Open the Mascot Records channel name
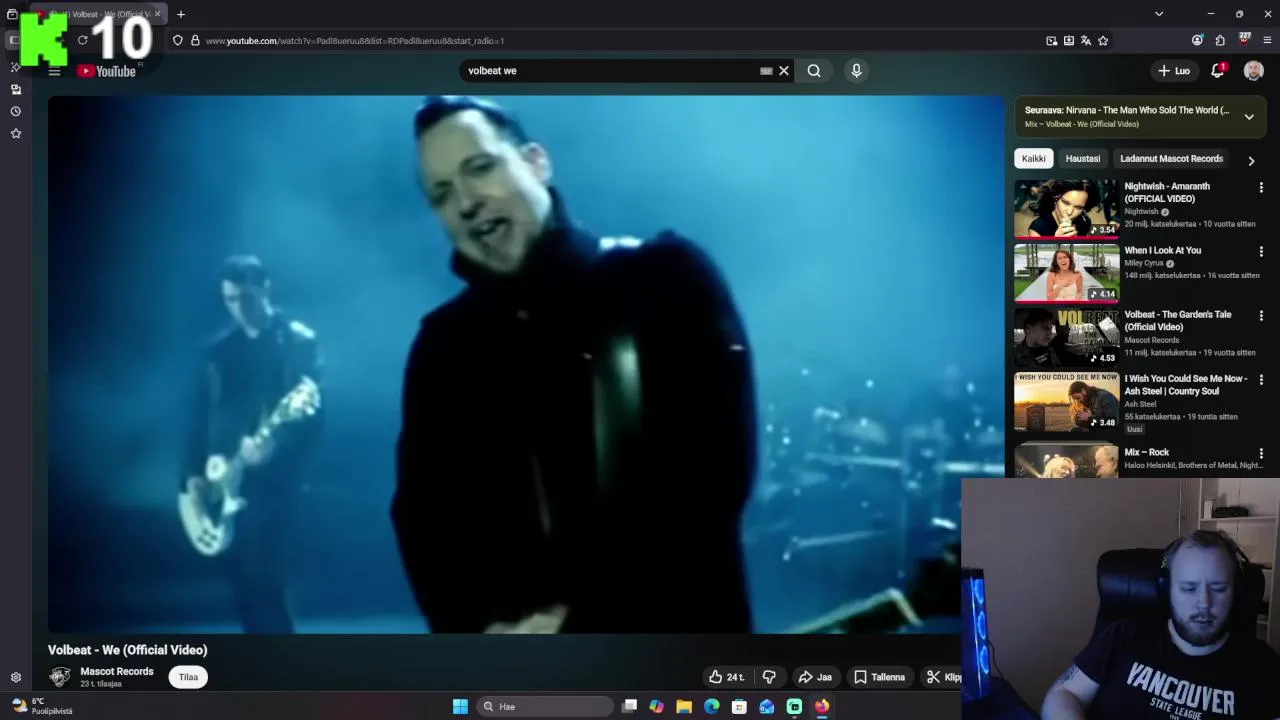The image size is (1280, 720). tap(117, 671)
